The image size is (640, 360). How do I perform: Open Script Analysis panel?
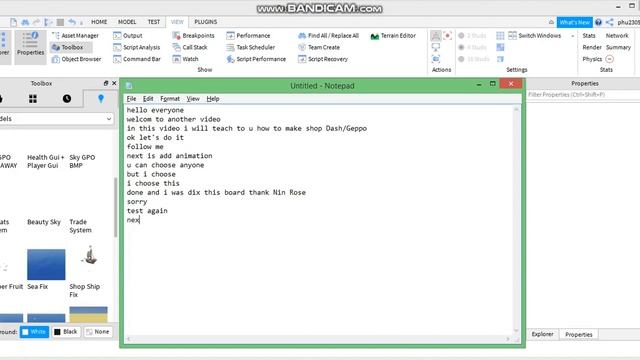click(137, 47)
